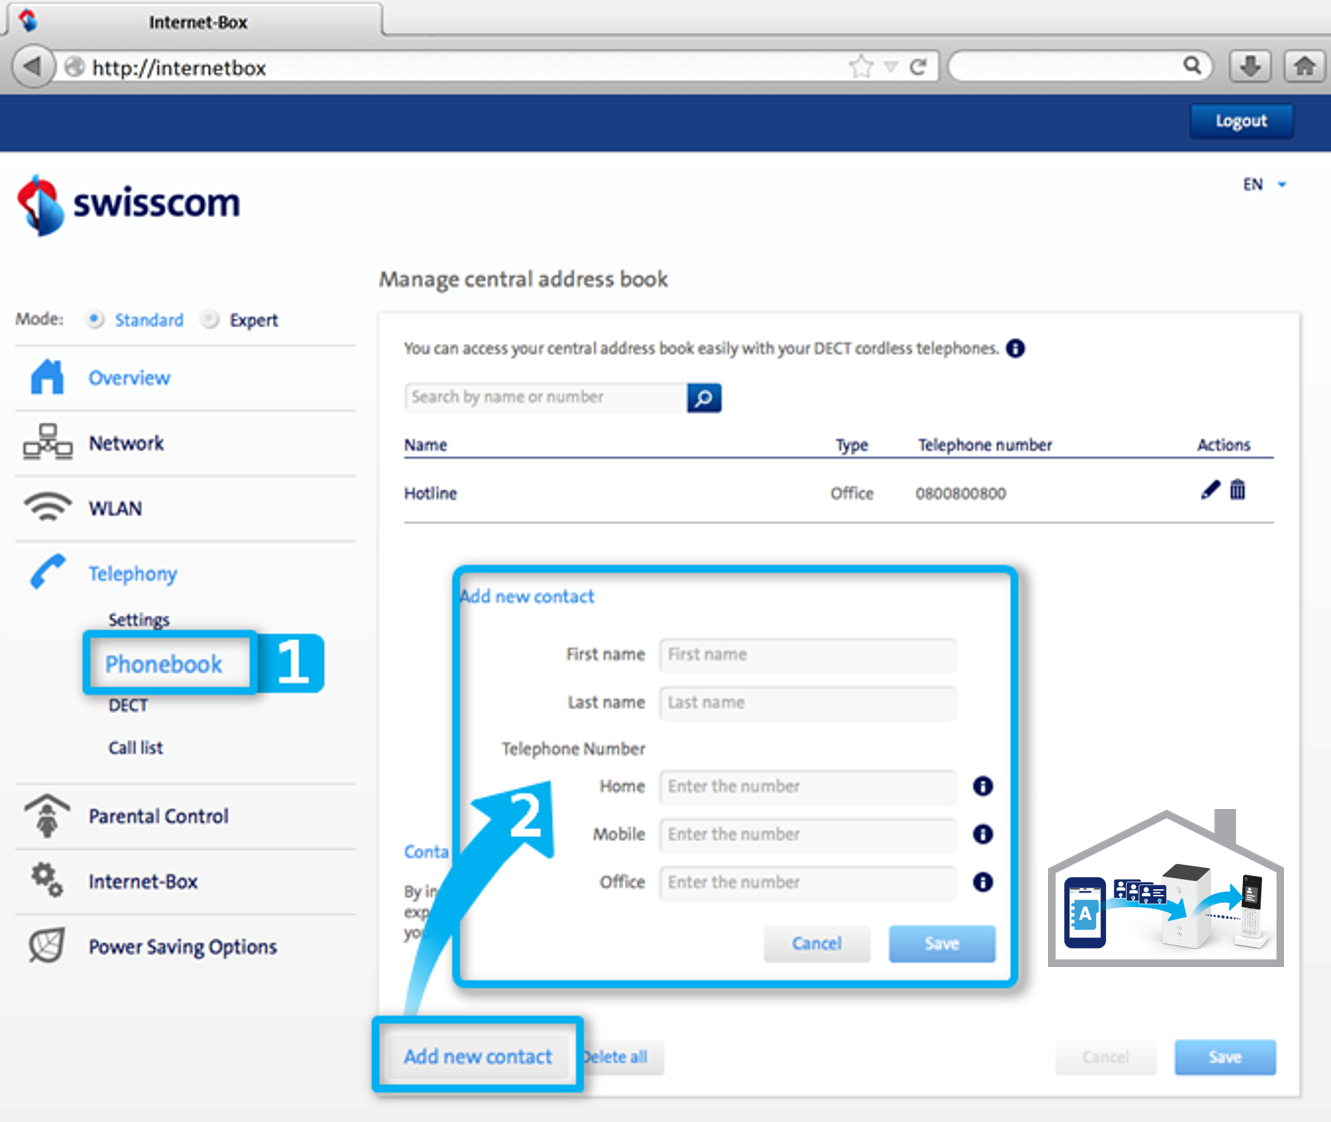
Task: Click the WLAN wifi signal icon
Action: pyautogui.click(x=47, y=507)
